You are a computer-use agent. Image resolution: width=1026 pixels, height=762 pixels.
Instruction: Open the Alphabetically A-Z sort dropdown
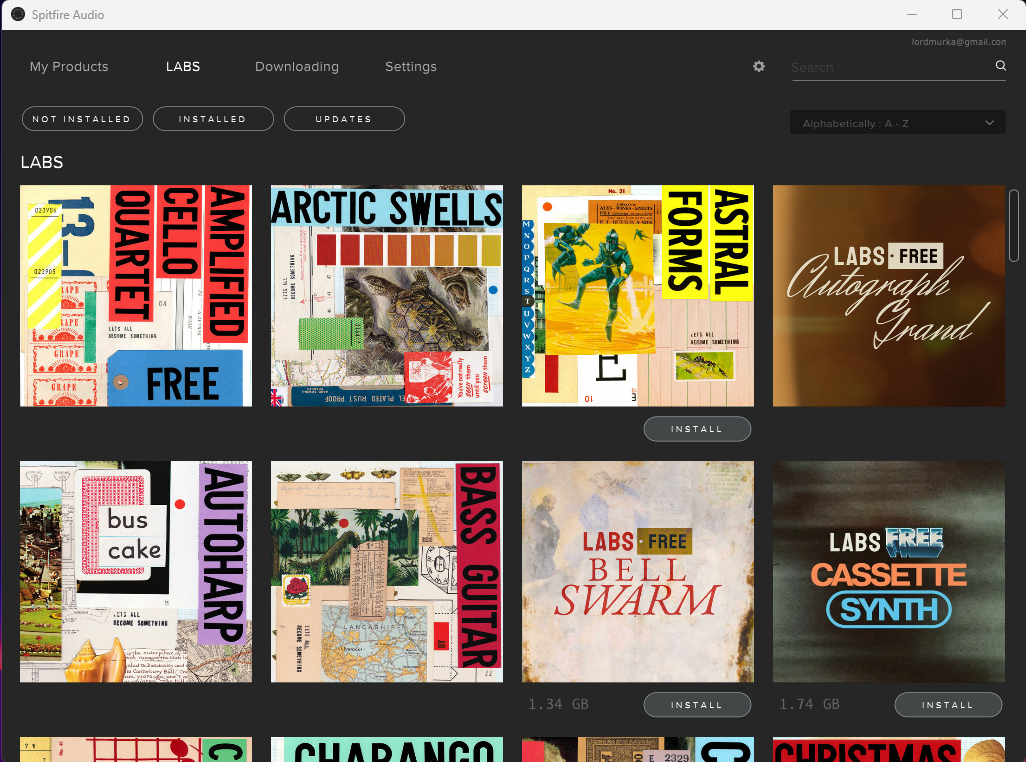click(x=897, y=123)
